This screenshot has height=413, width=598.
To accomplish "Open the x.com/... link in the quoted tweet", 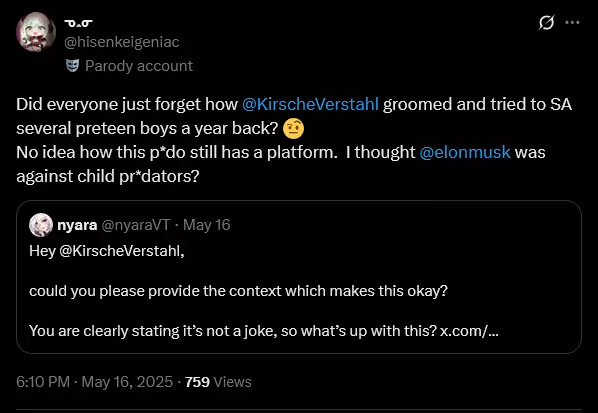I will click(x=469, y=331).
